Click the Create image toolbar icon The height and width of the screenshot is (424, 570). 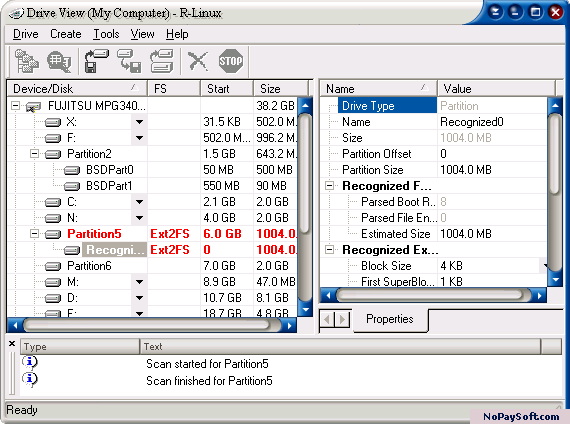96,61
